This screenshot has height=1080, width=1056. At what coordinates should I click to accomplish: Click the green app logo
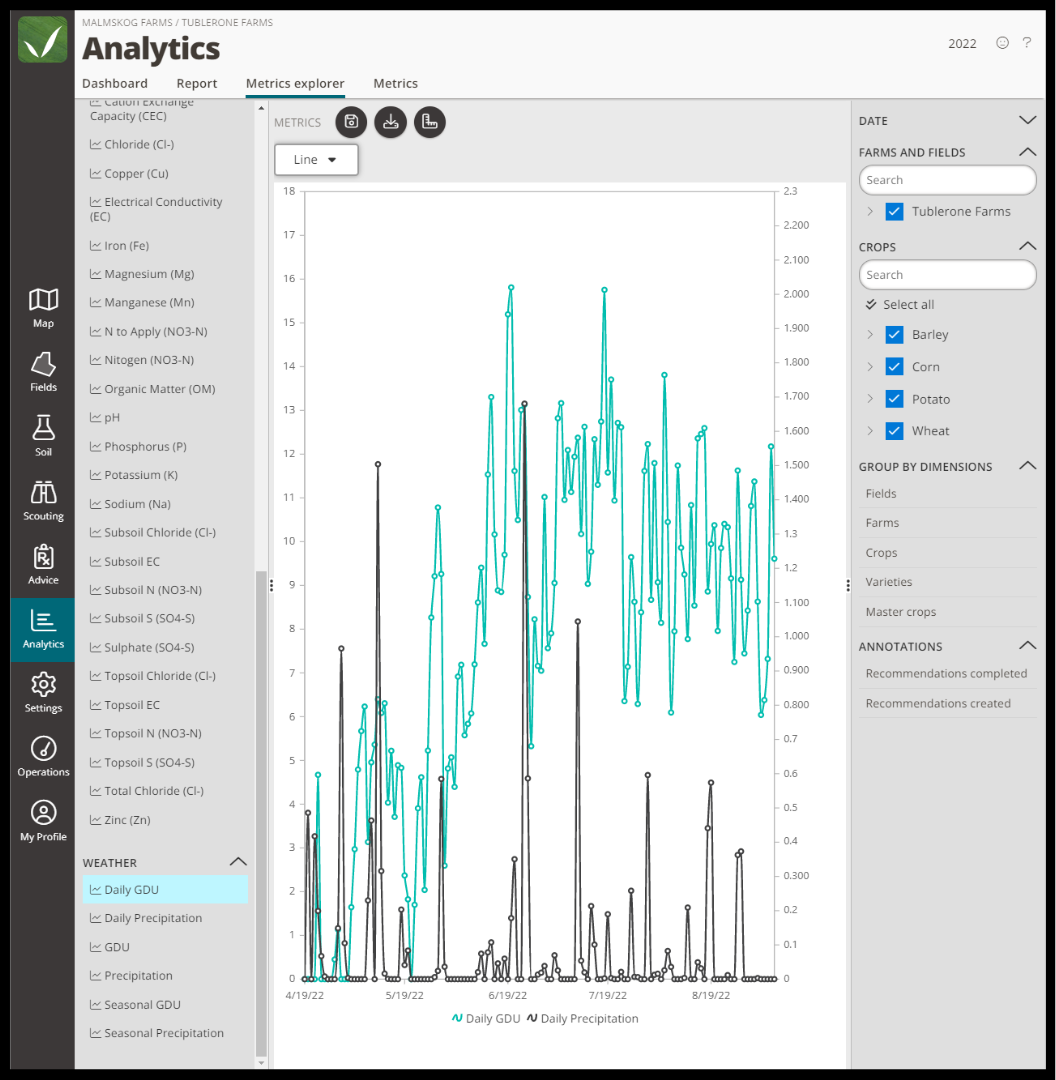point(43,39)
